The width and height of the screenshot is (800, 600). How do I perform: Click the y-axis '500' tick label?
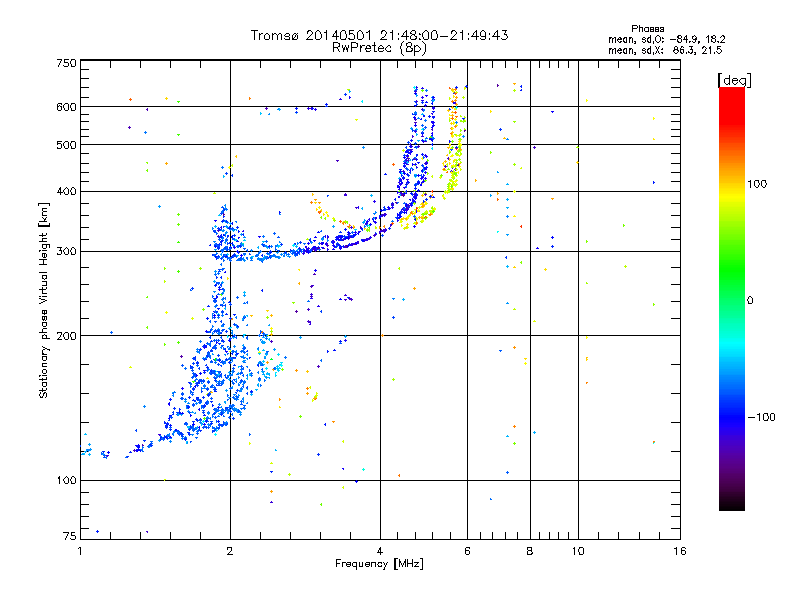[66, 145]
